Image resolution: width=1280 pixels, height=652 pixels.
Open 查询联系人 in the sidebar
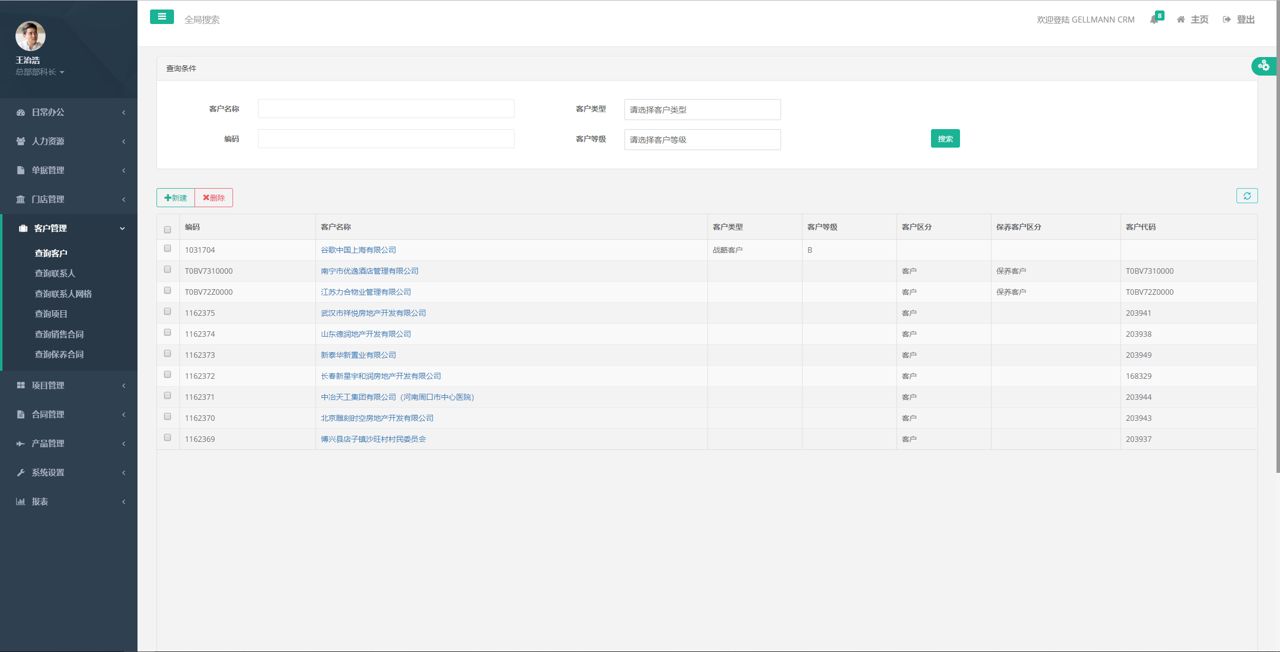coord(55,273)
